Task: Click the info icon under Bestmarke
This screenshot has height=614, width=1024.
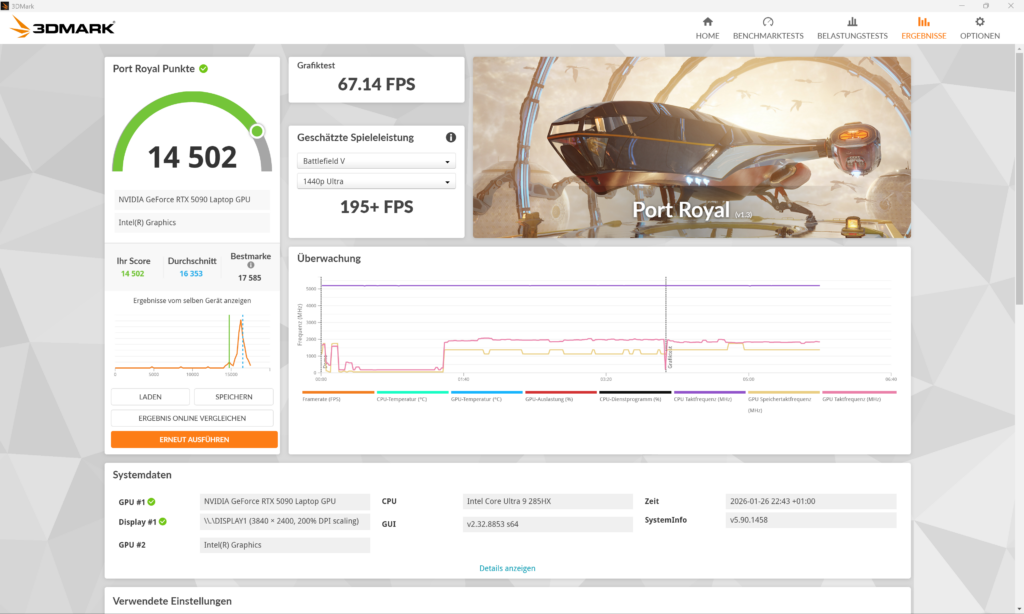Action: tap(250, 265)
